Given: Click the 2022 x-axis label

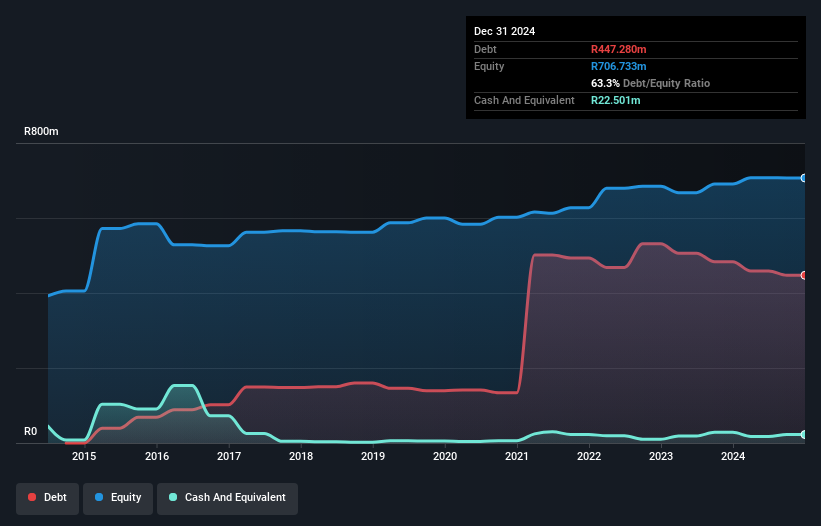Looking at the screenshot, I should click(x=589, y=456).
